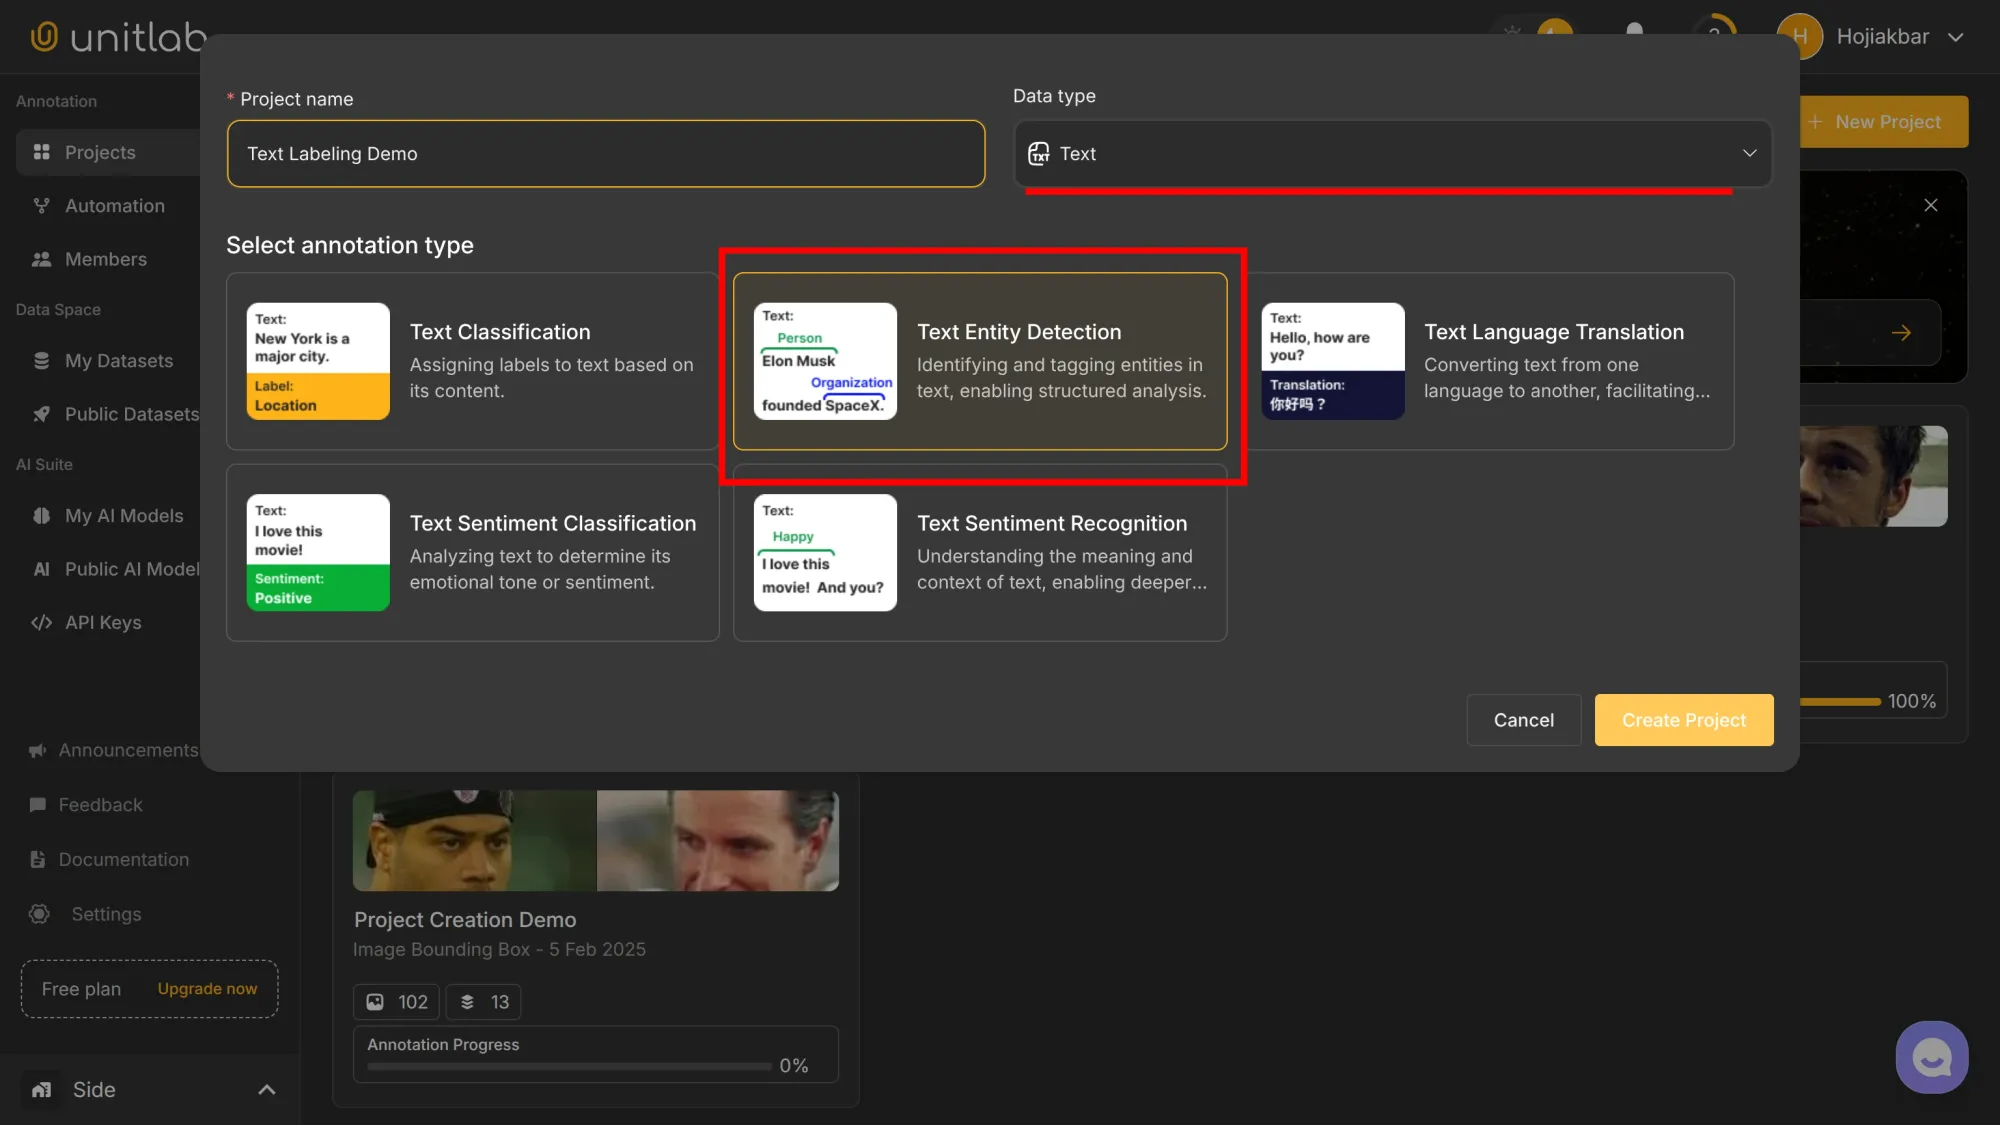Select the API Keys icon
Viewport: 2000px width, 1125px height.
tap(40, 621)
